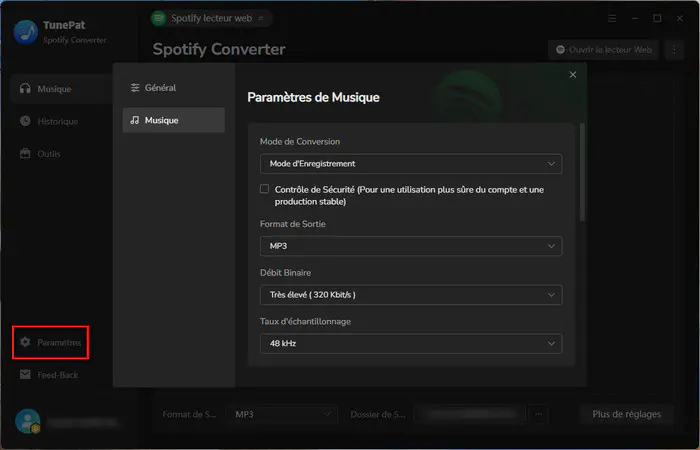Click the gear icon beside Paramètres
The image size is (700, 450).
(x=25, y=342)
